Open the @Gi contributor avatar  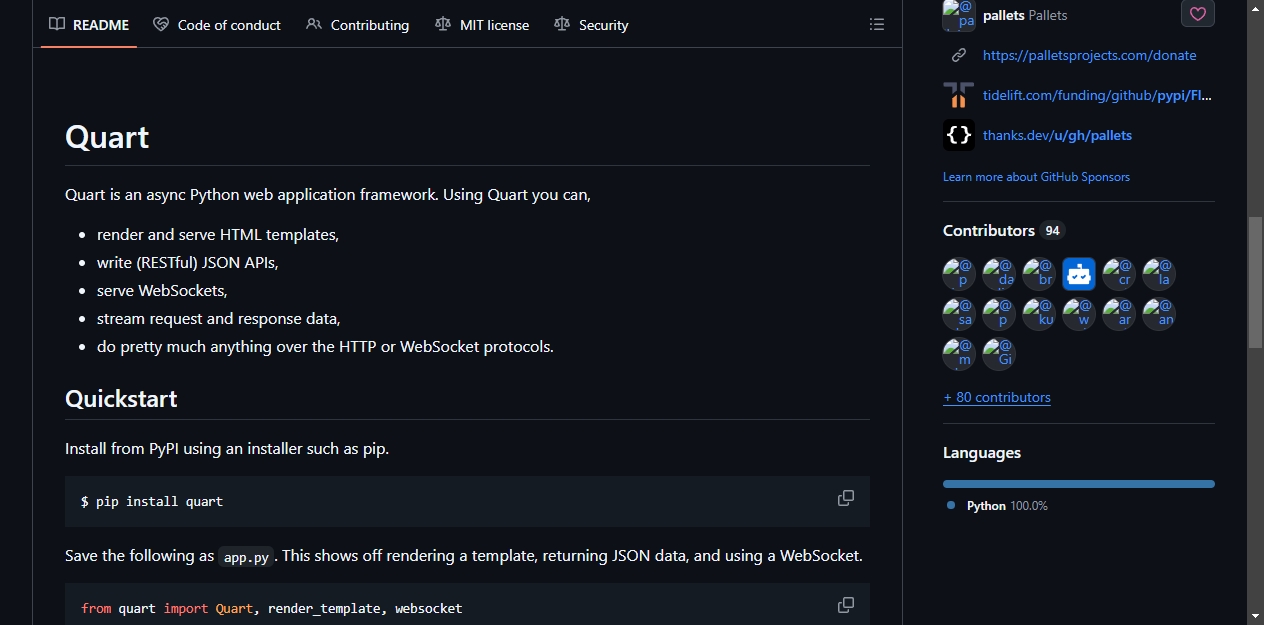999,354
